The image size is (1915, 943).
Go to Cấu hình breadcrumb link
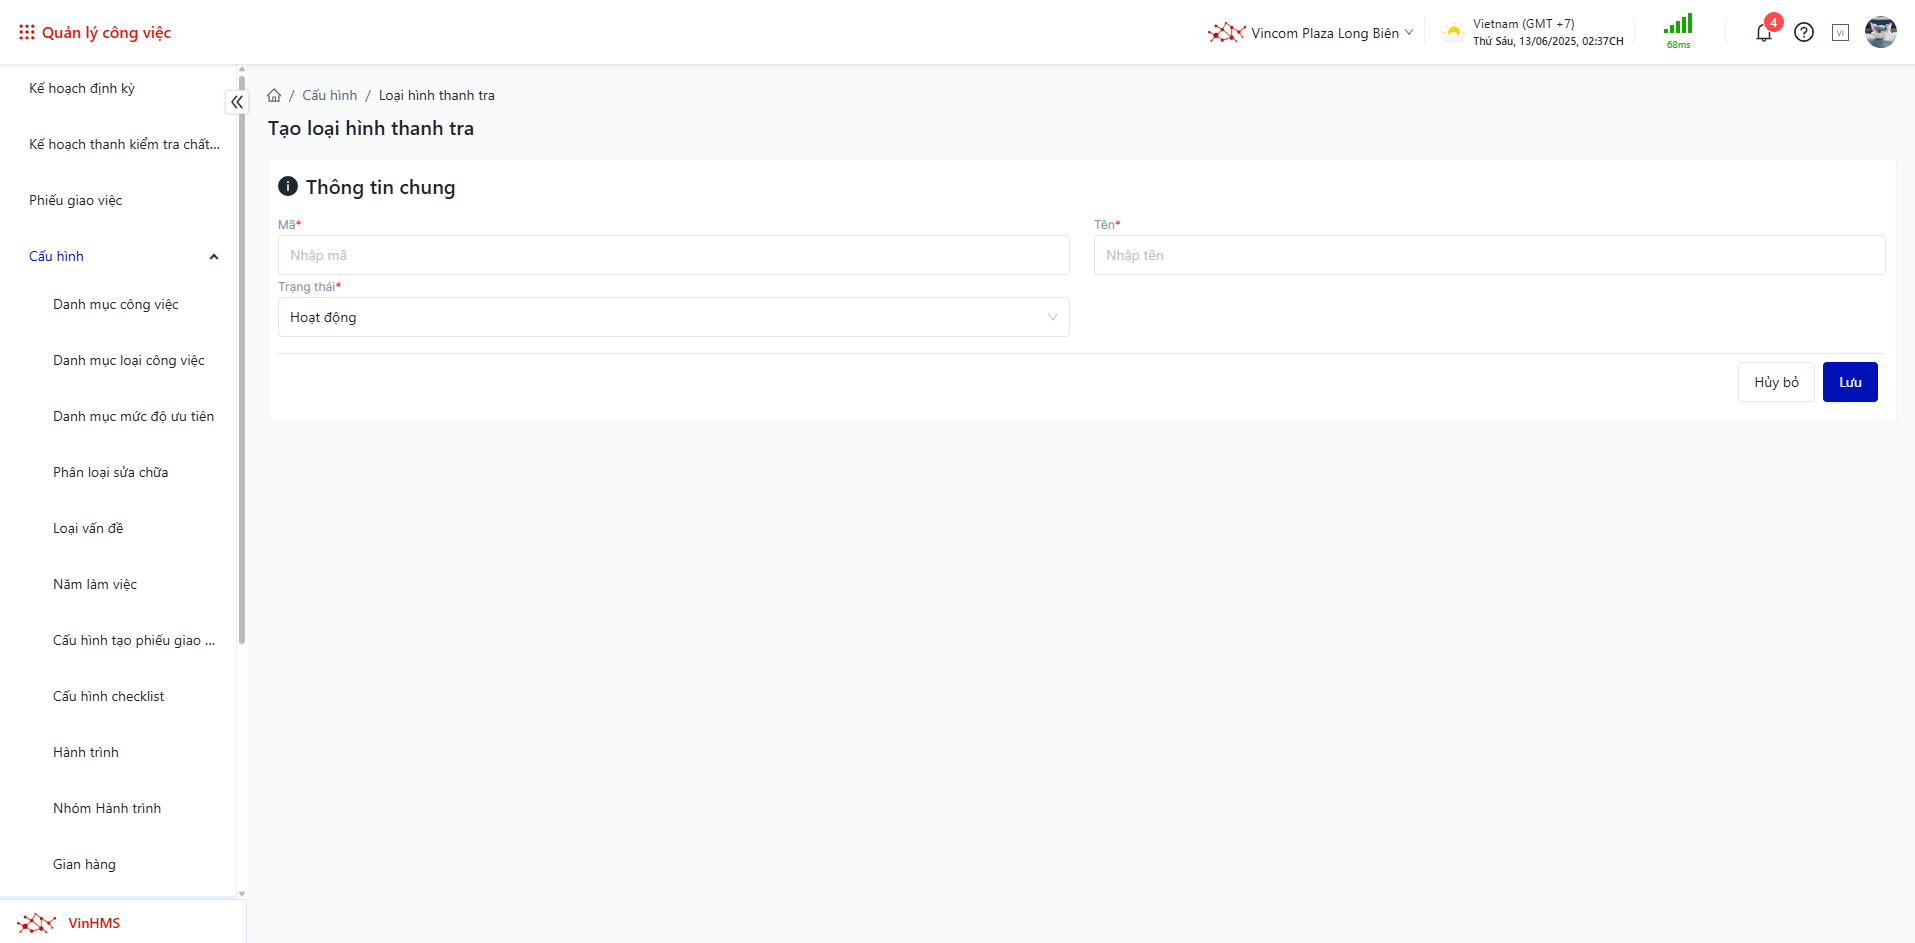tap(330, 95)
